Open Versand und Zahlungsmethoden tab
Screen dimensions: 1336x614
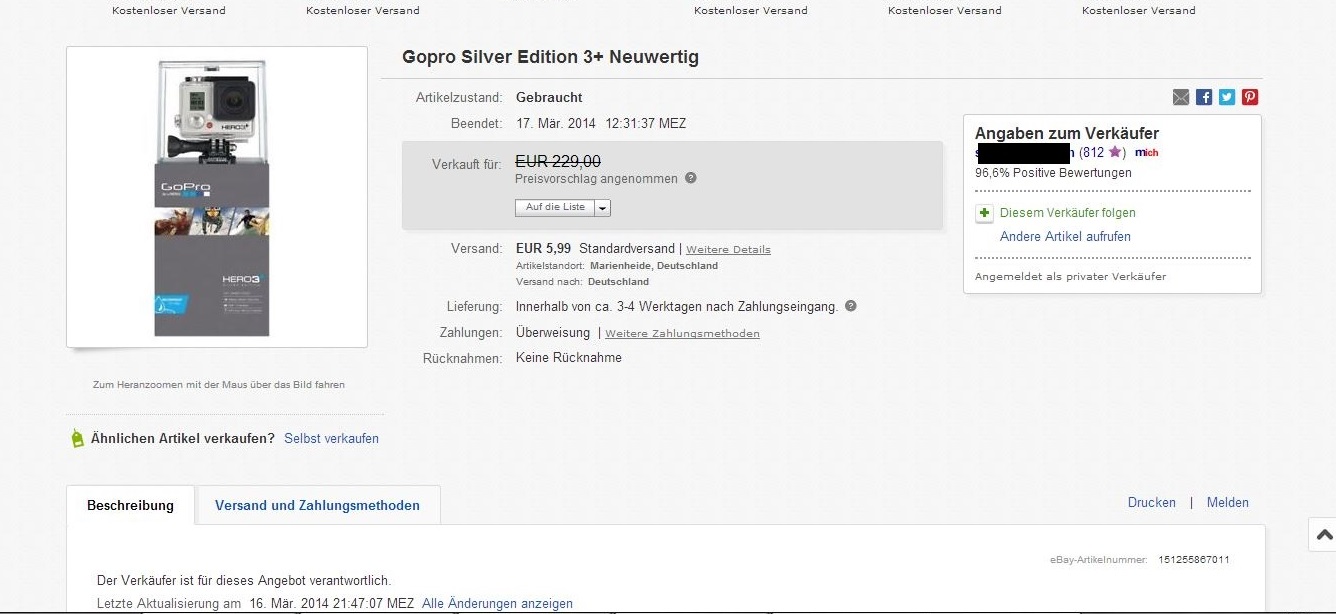(317, 505)
